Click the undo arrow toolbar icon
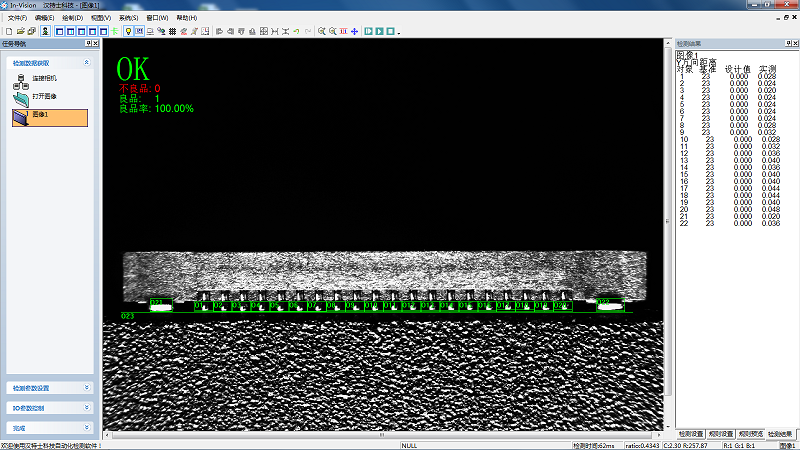Image resolution: width=800 pixels, height=450 pixels. 297,31
